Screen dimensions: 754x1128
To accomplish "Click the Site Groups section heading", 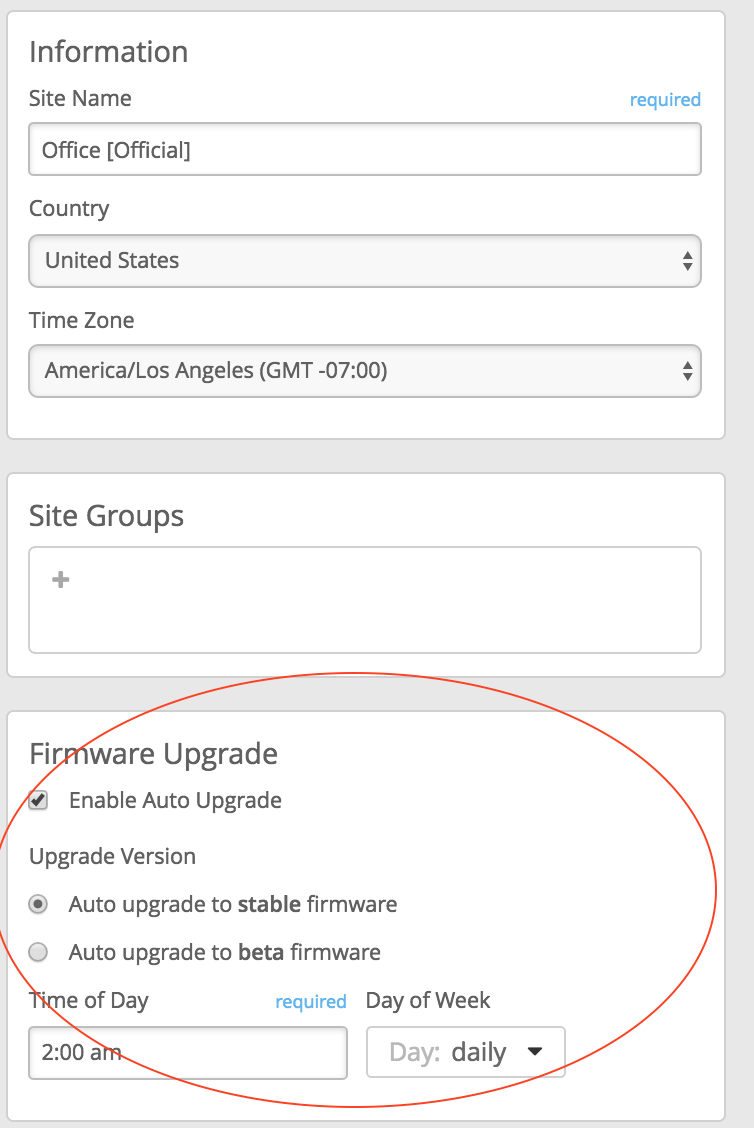I will click(x=106, y=516).
